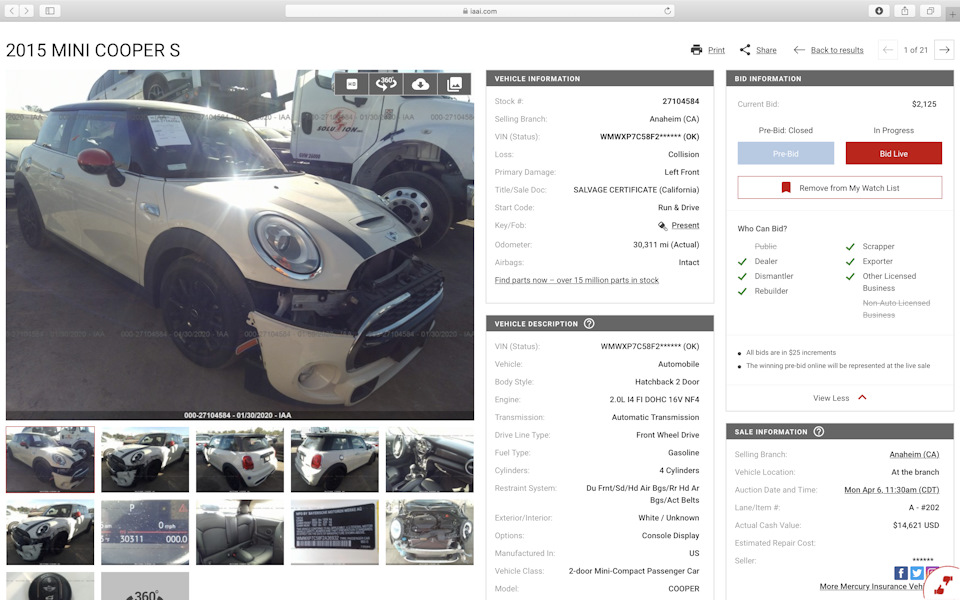Select engine bay thumbnail
Screen dimensions: 960x600
(x=430, y=532)
